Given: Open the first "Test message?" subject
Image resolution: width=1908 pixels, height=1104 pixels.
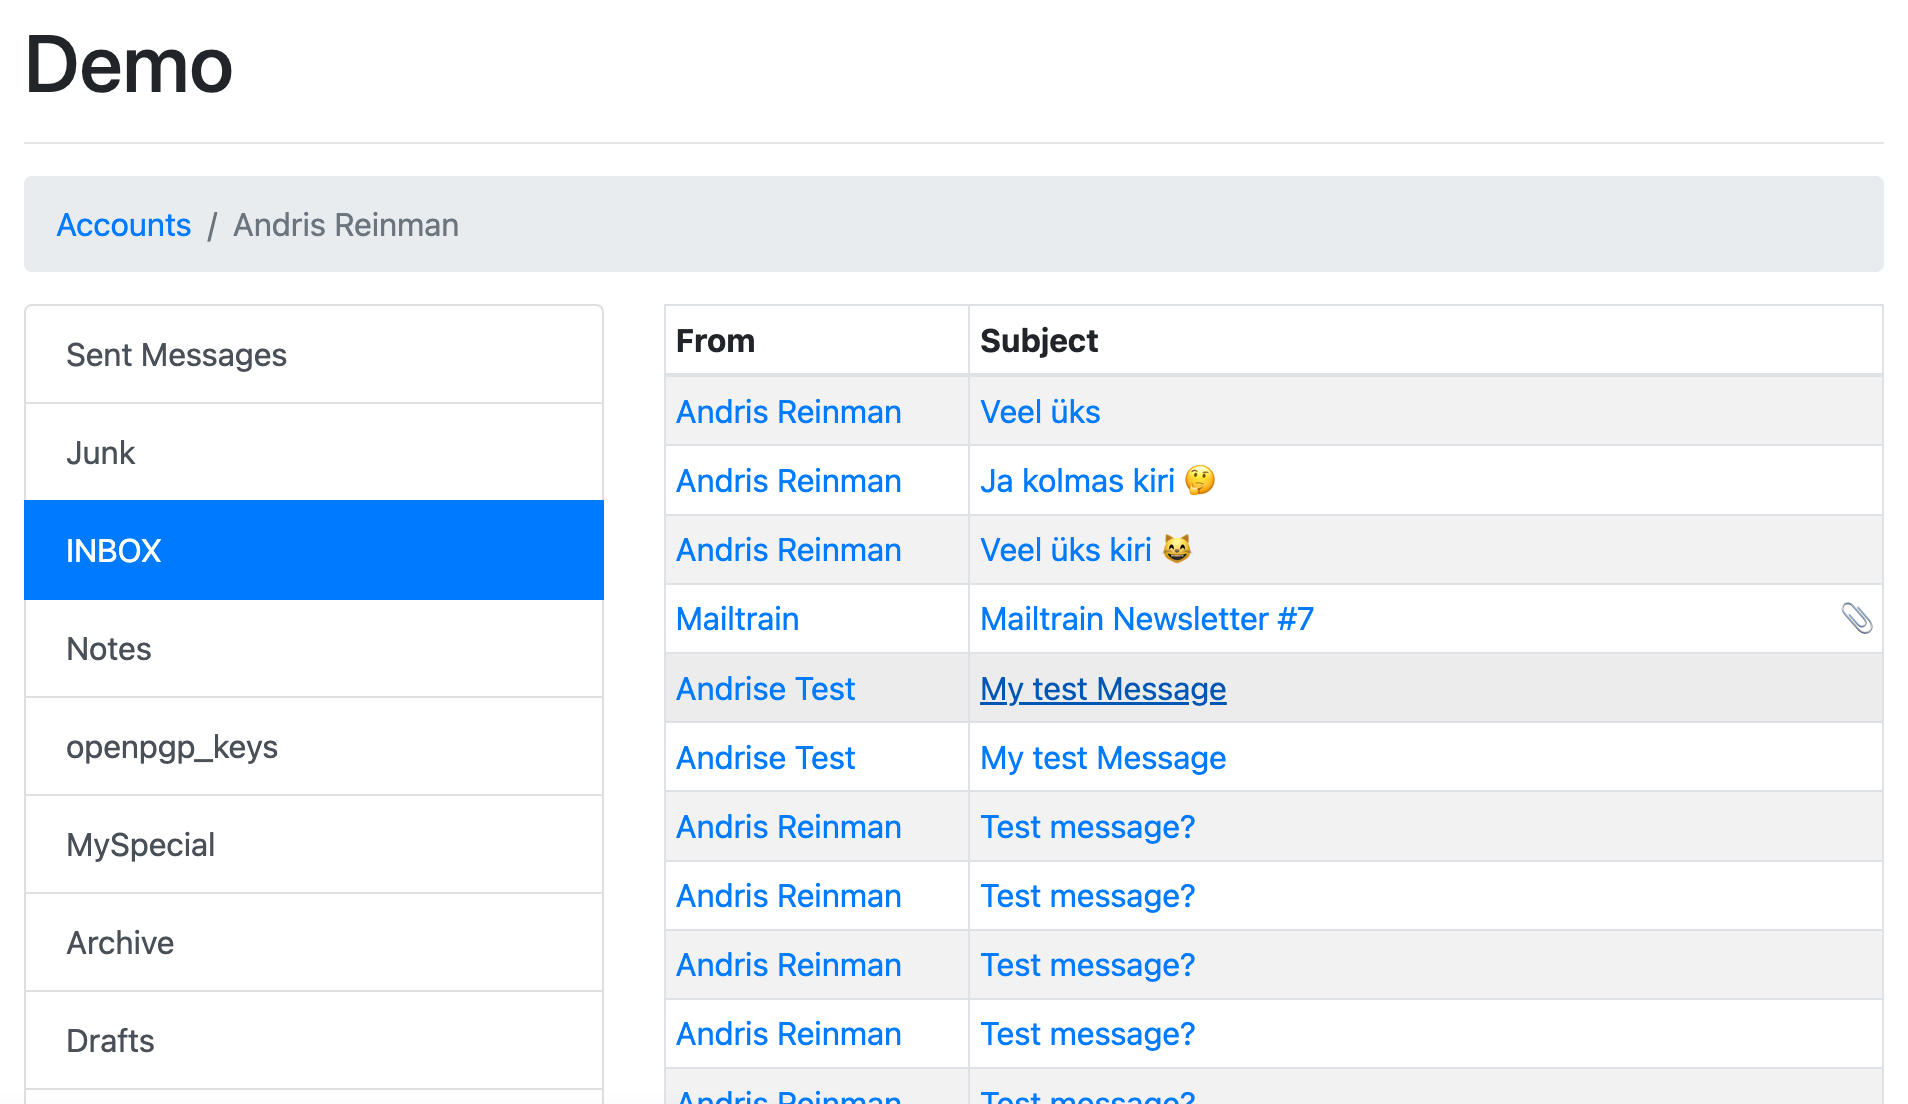Looking at the screenshot, I should pos(1087,827).
